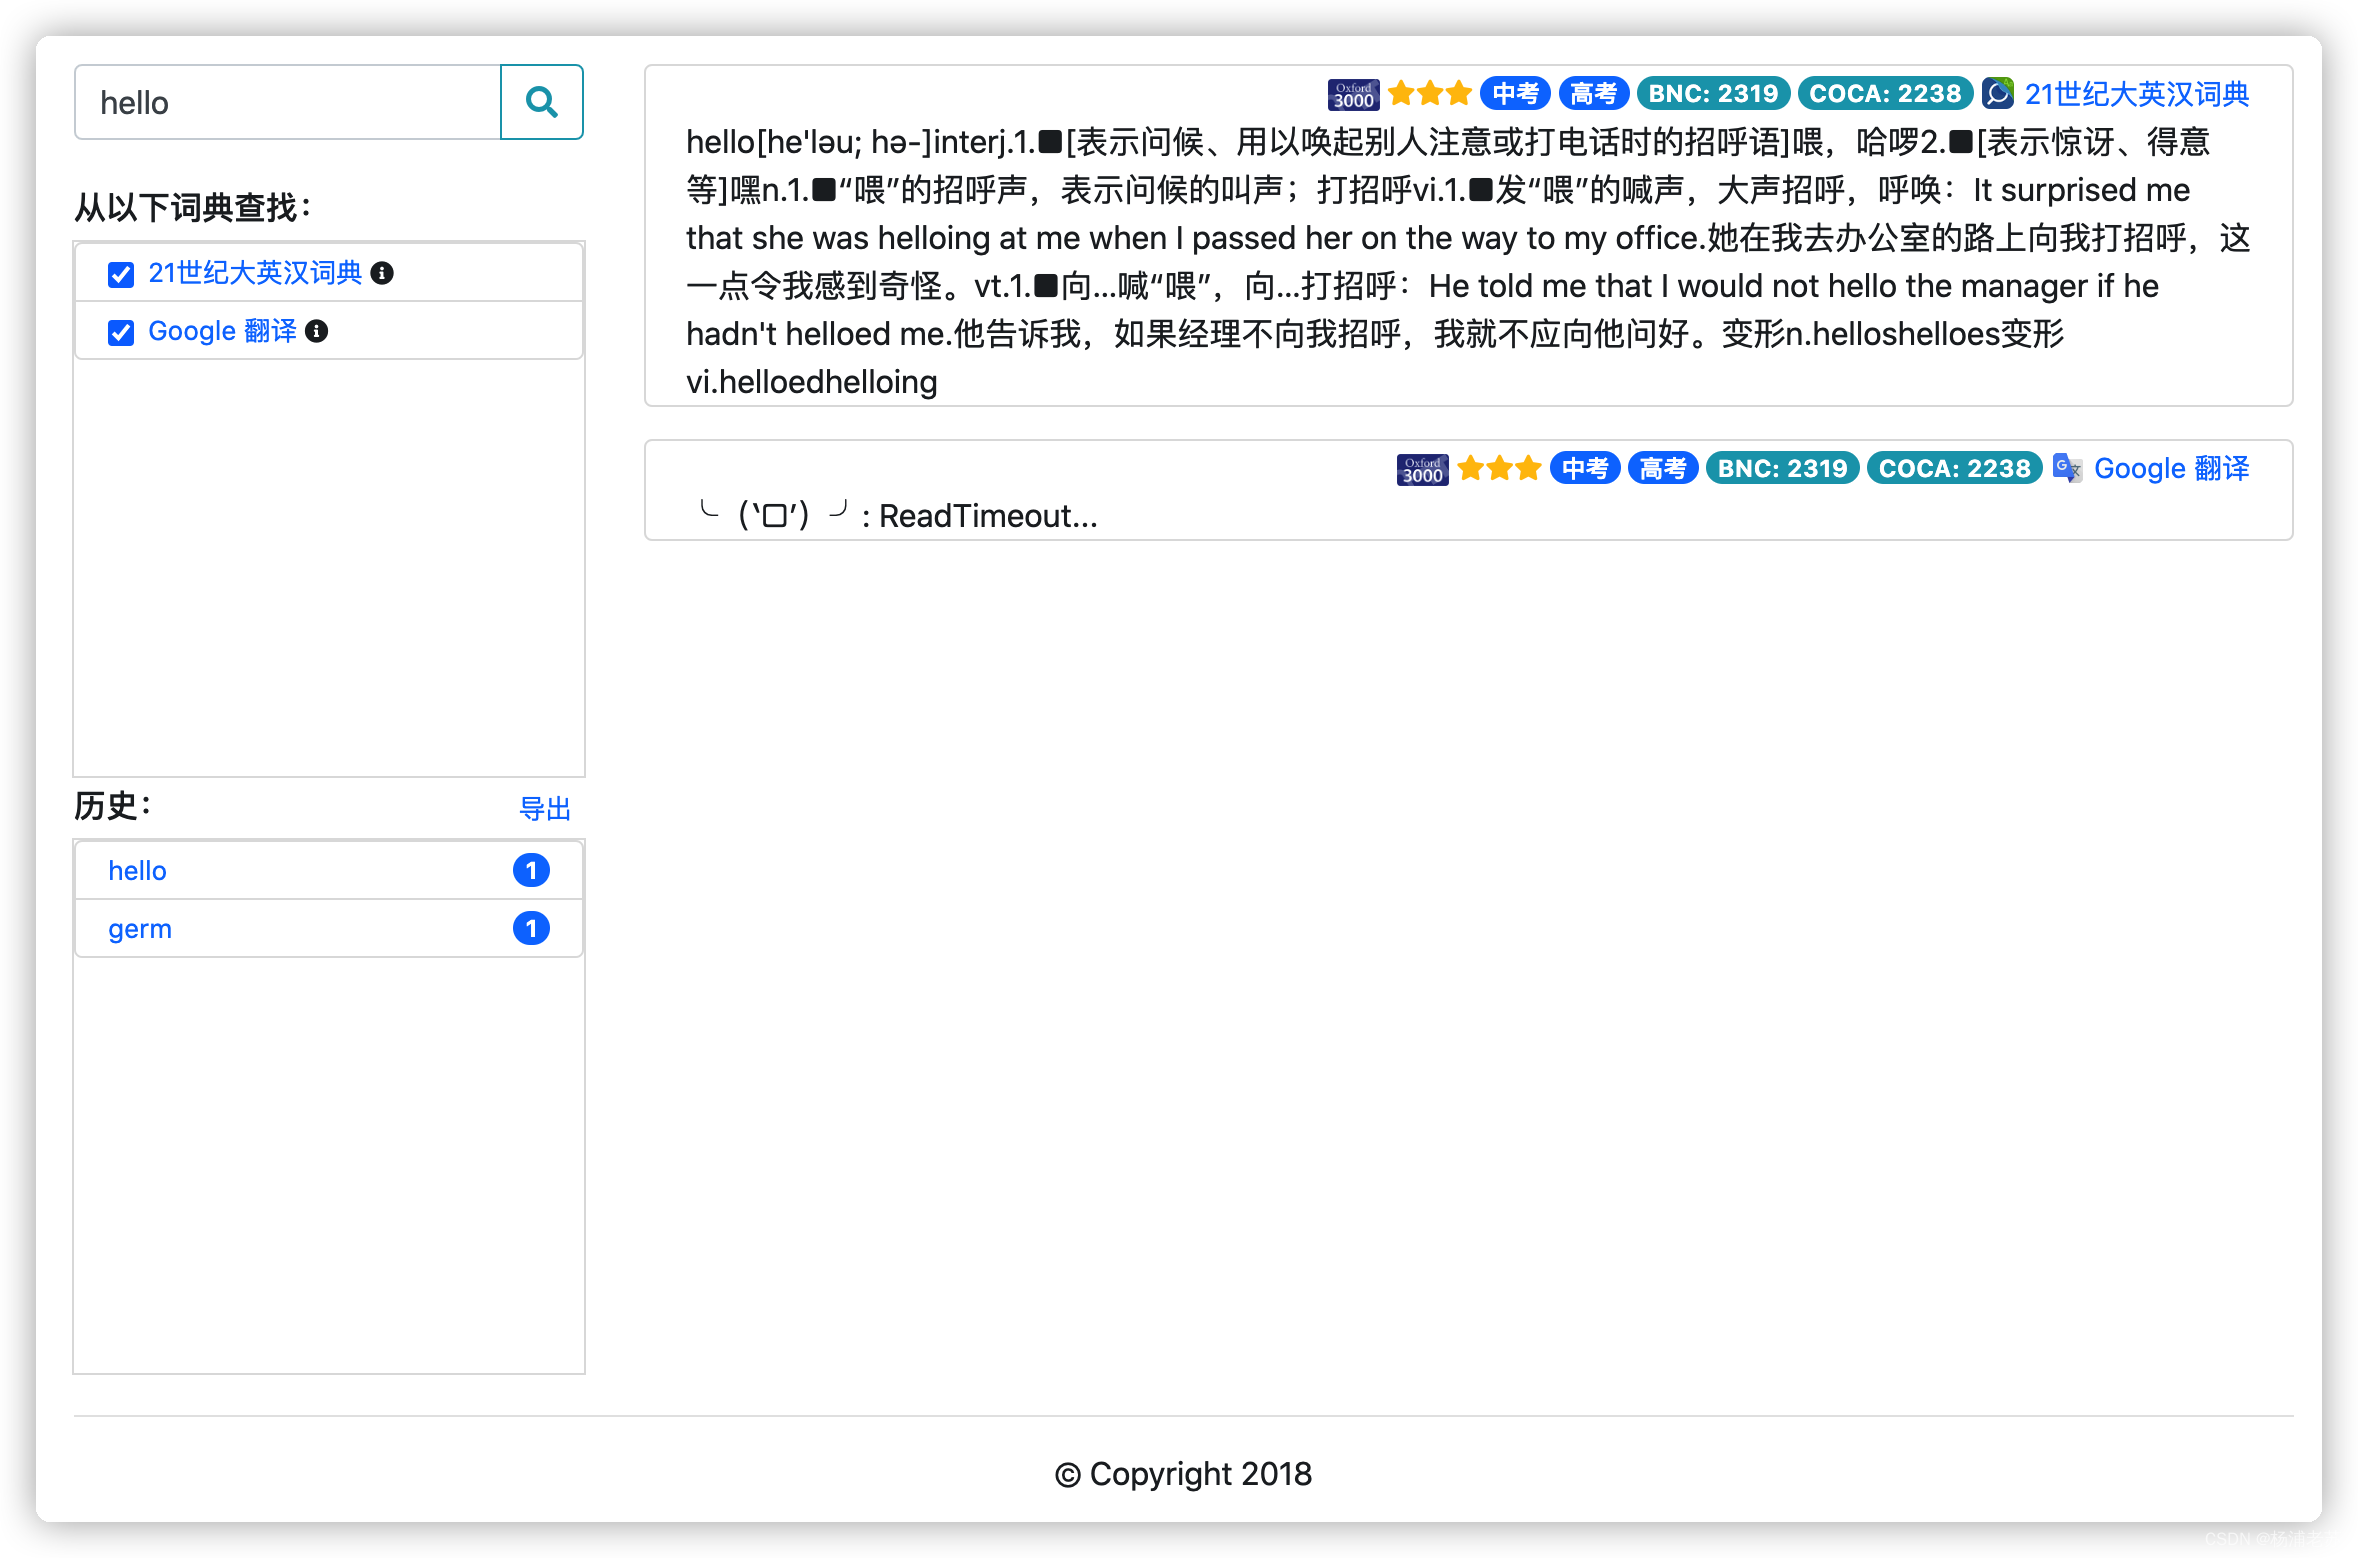The width and height of the screenshot is (2358, 1558).
Task: Click info icon beside 21世纪大英汉词典
Action: click(x=382, y=273)
